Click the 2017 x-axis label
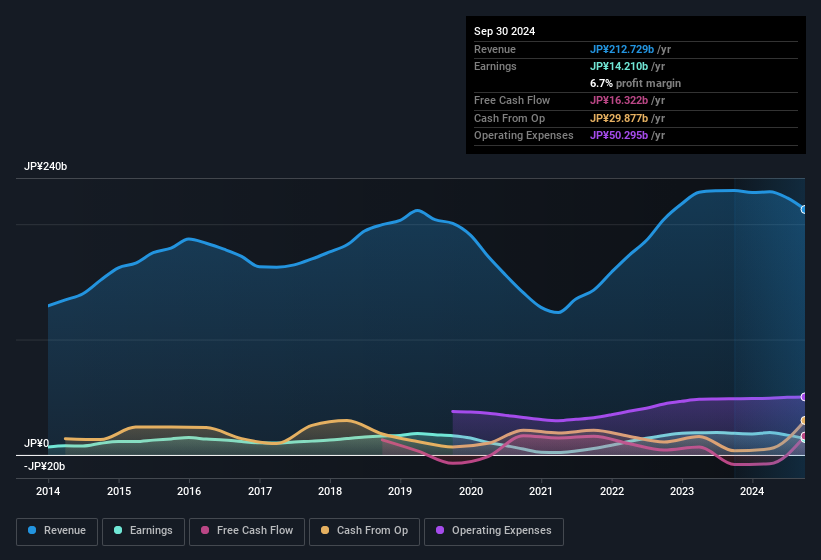This screenshot has width=821, height=560. pos(260,491)
